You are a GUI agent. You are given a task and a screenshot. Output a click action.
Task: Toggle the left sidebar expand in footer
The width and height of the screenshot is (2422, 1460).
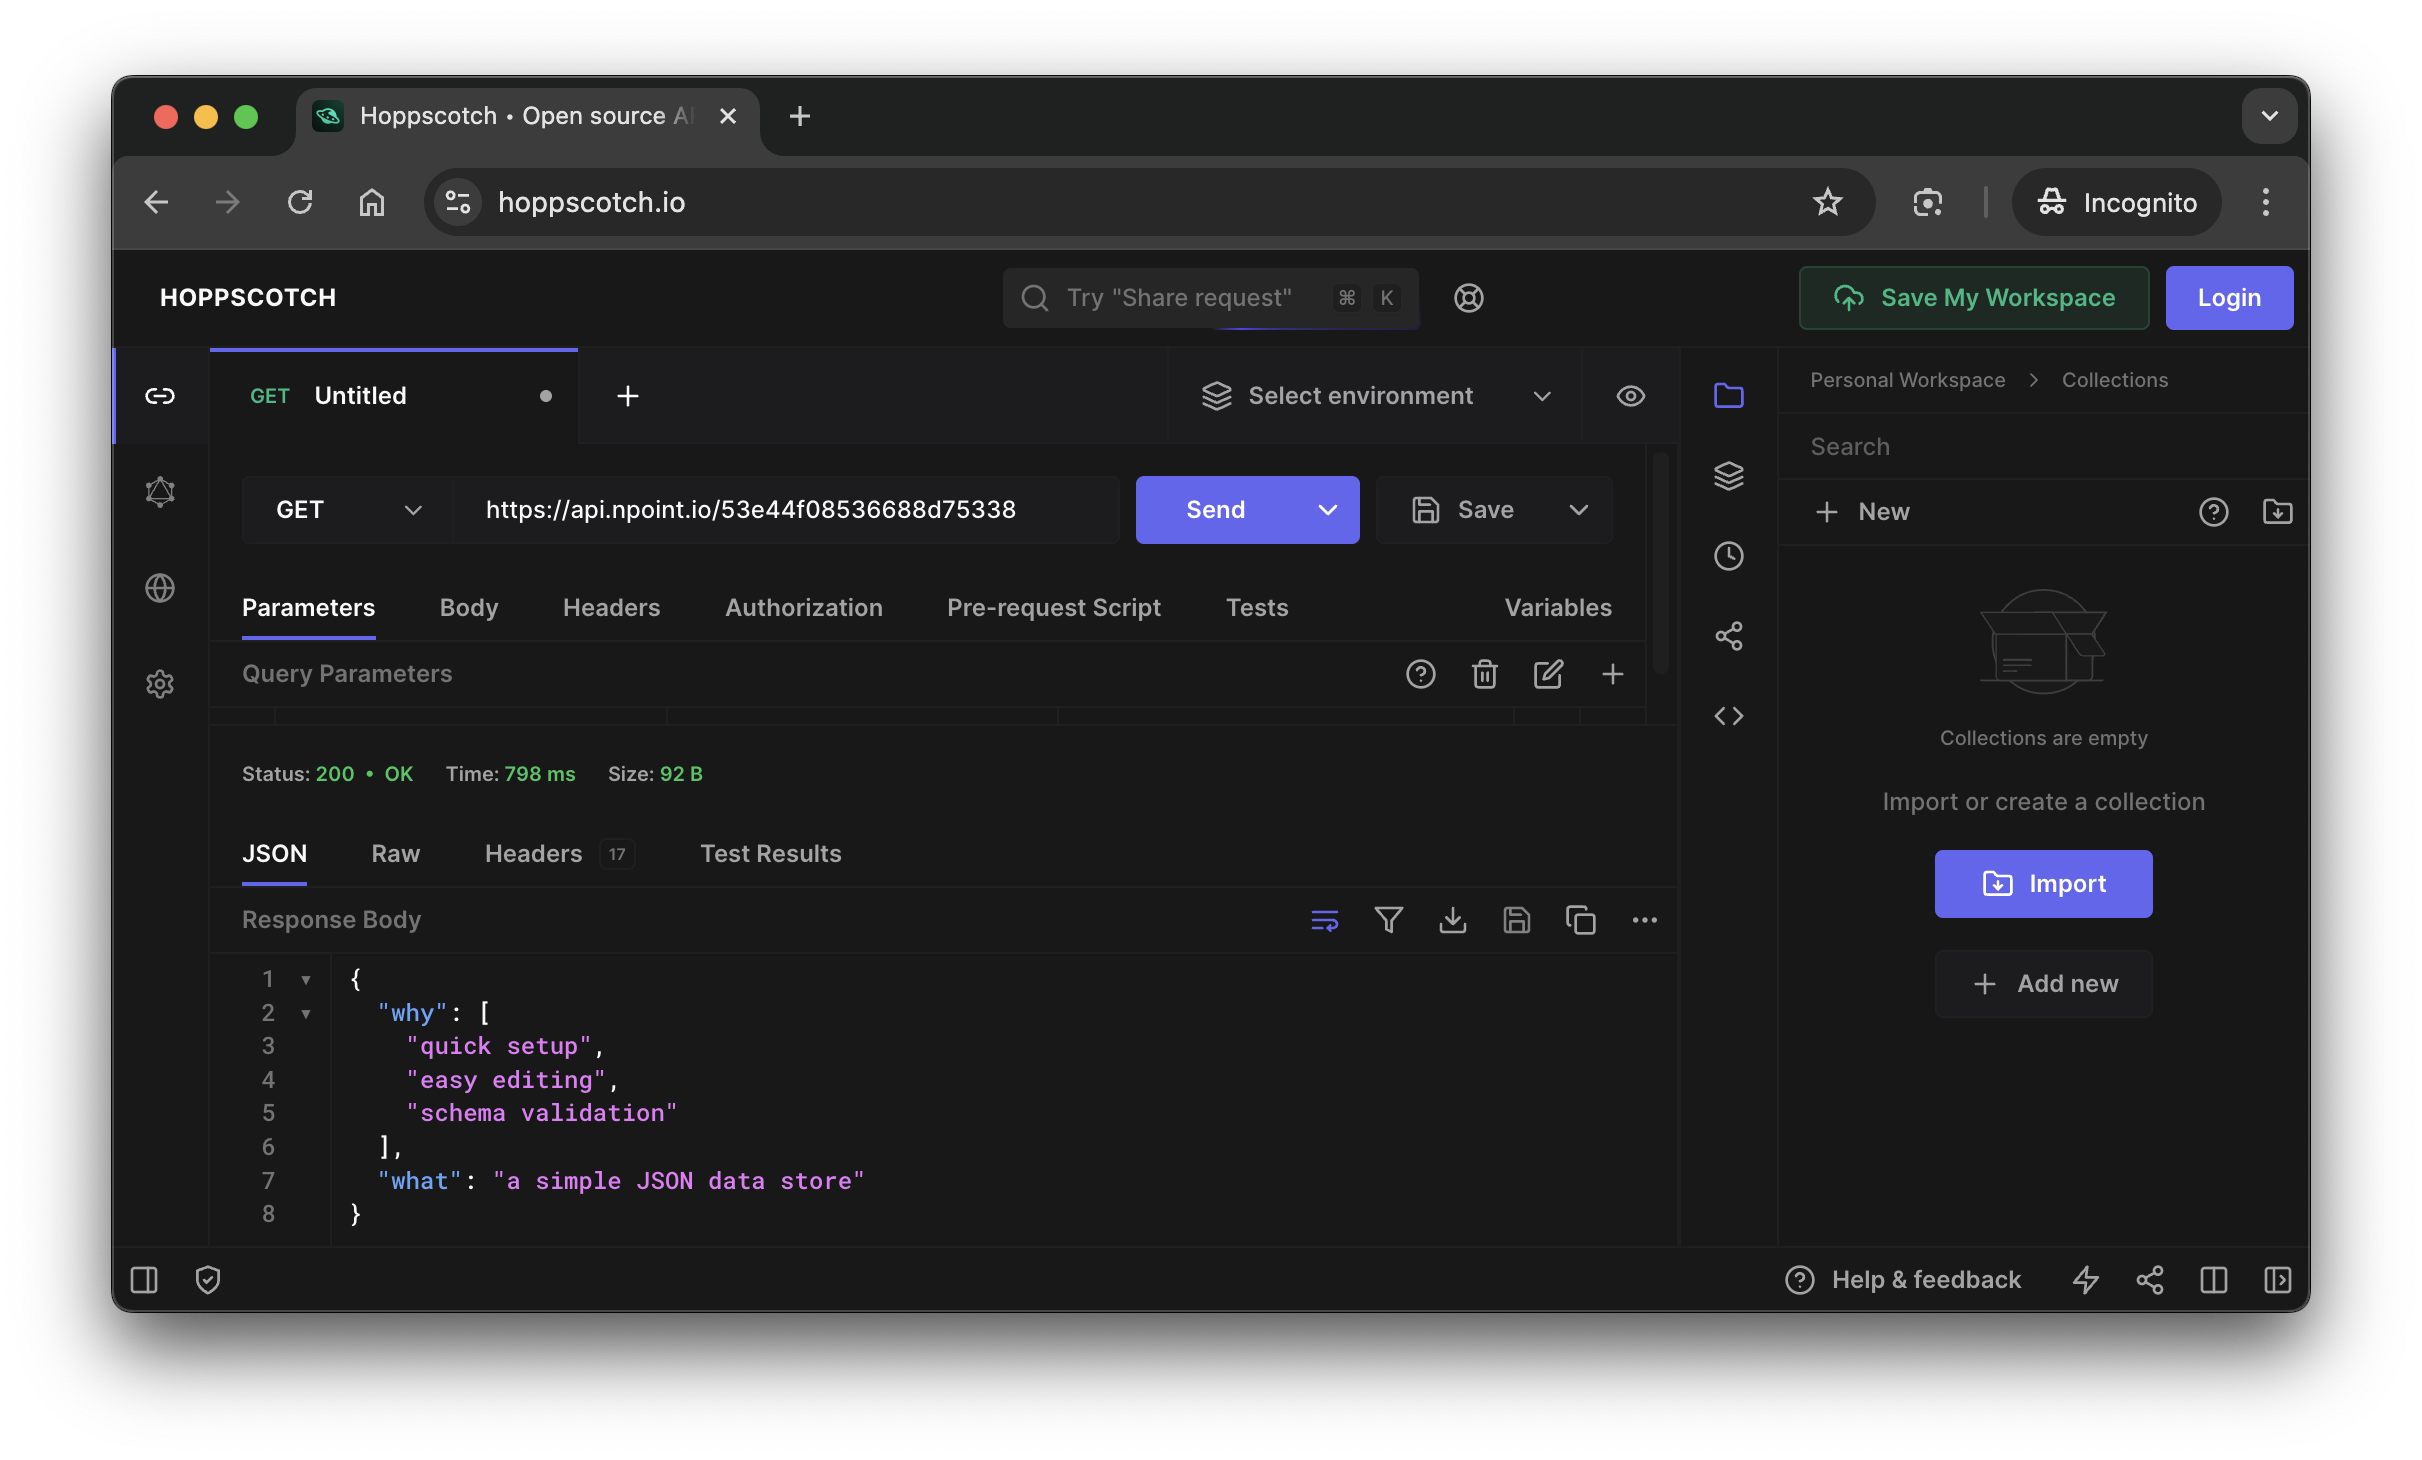144,1280
